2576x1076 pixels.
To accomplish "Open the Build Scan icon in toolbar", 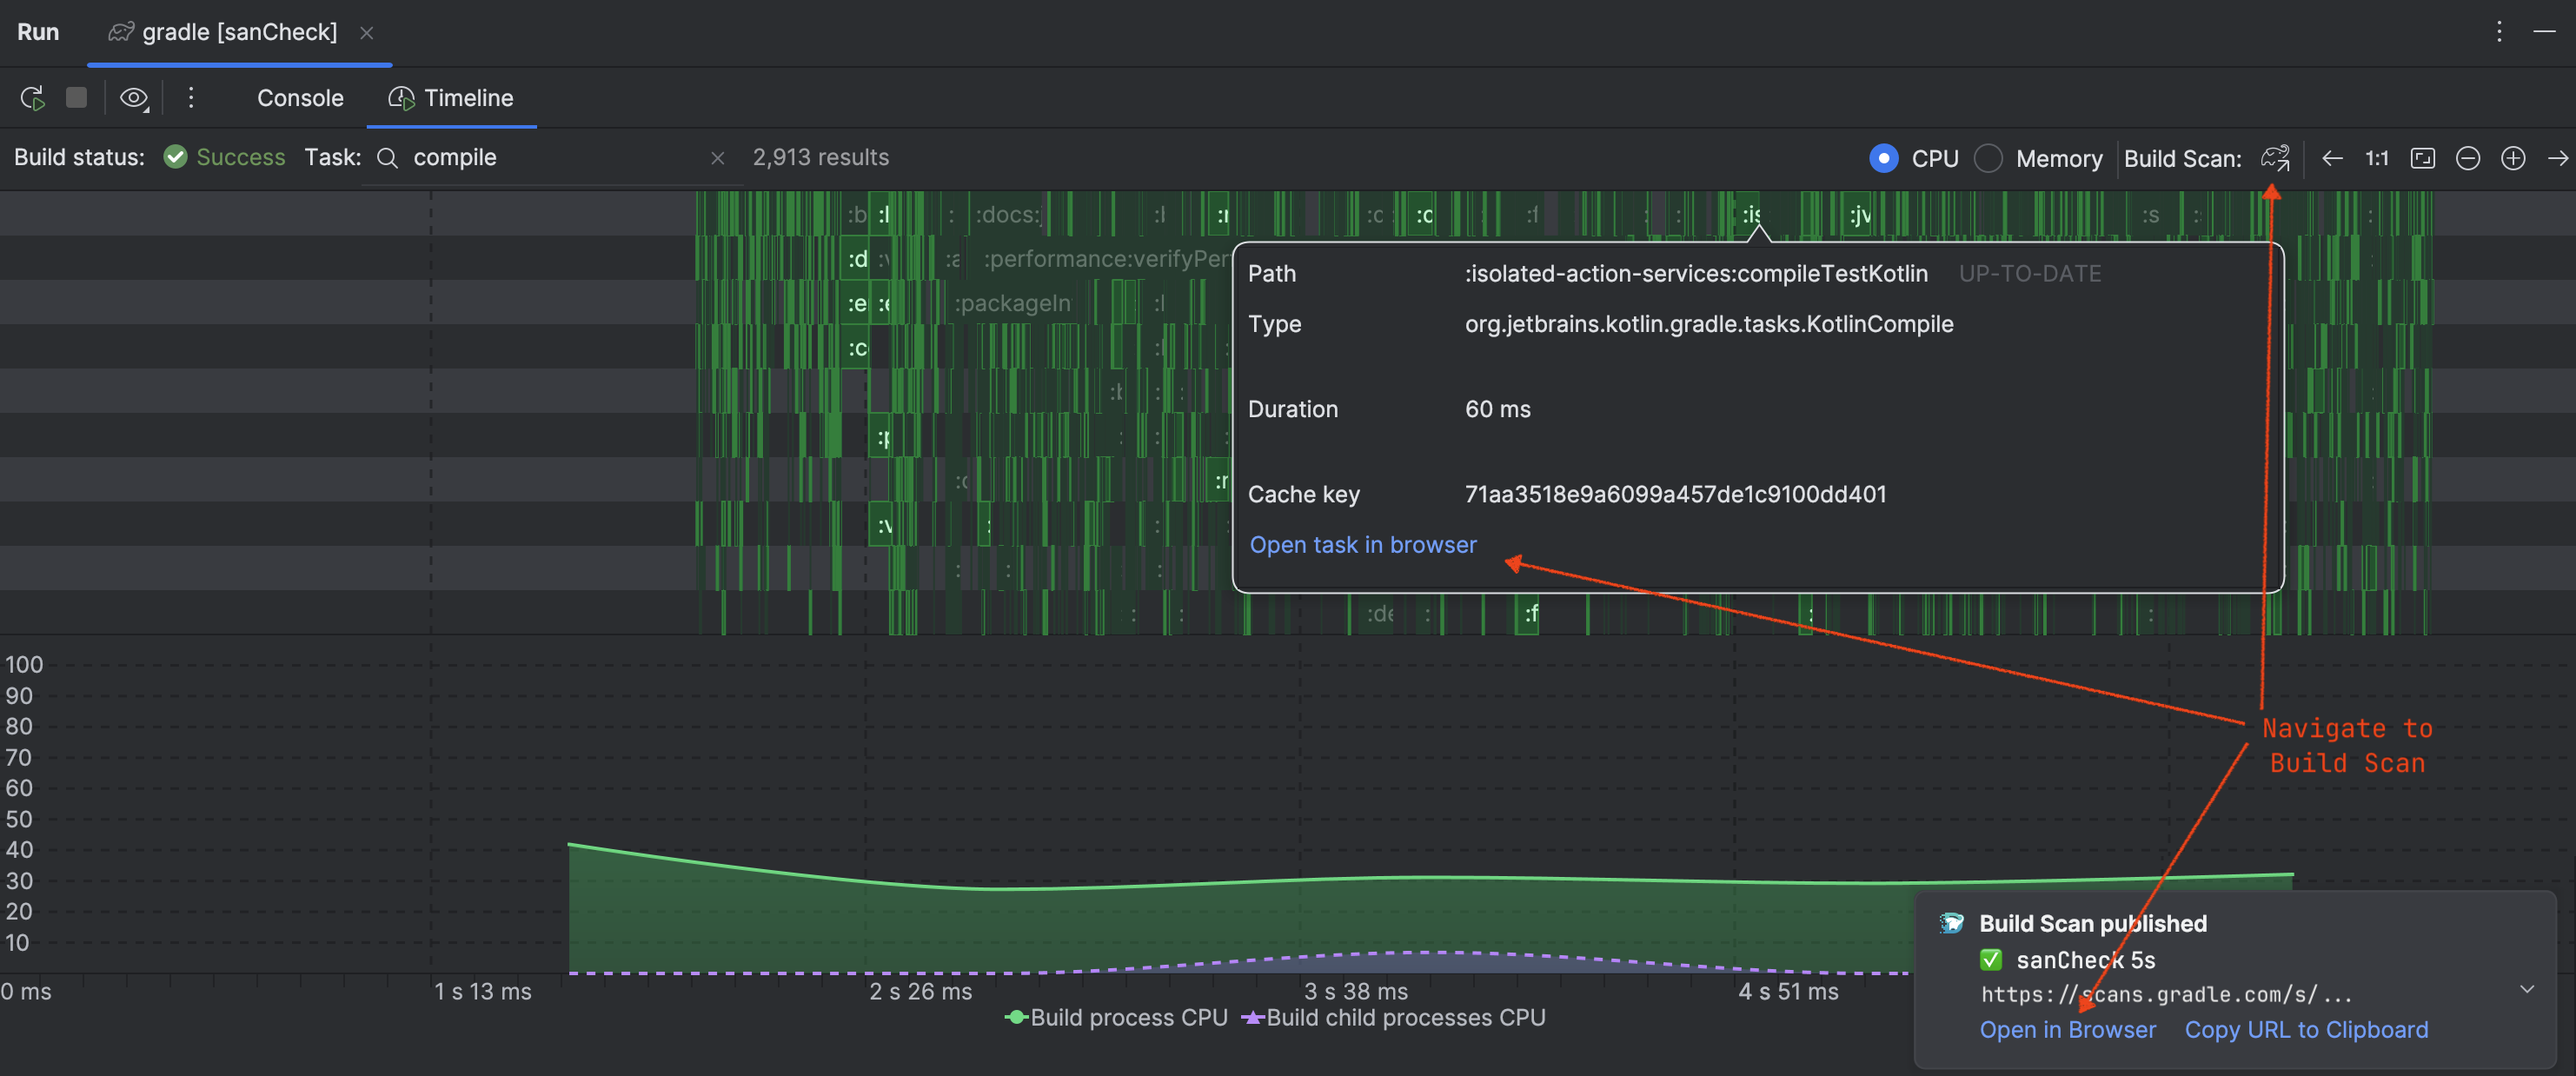I will tap(2275, 158).
